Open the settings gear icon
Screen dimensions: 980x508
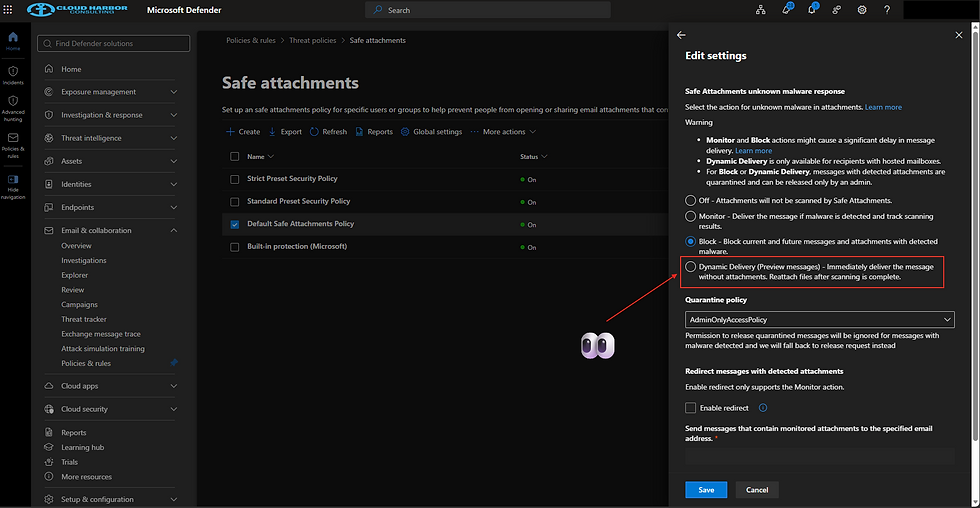tap(862, 10)
